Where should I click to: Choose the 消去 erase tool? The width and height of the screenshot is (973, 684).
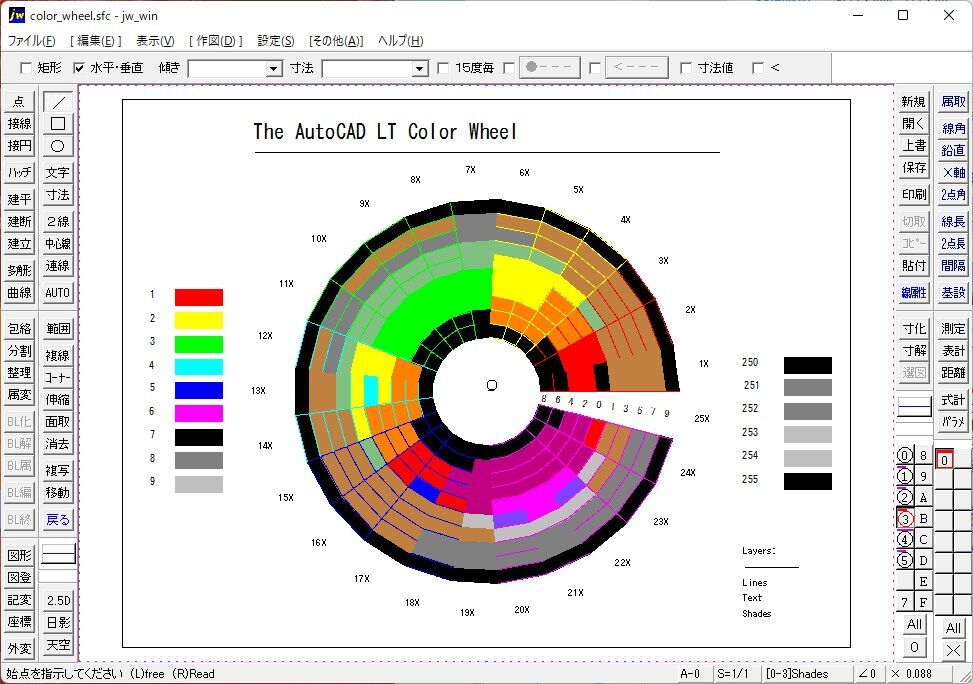coord(58,444)
